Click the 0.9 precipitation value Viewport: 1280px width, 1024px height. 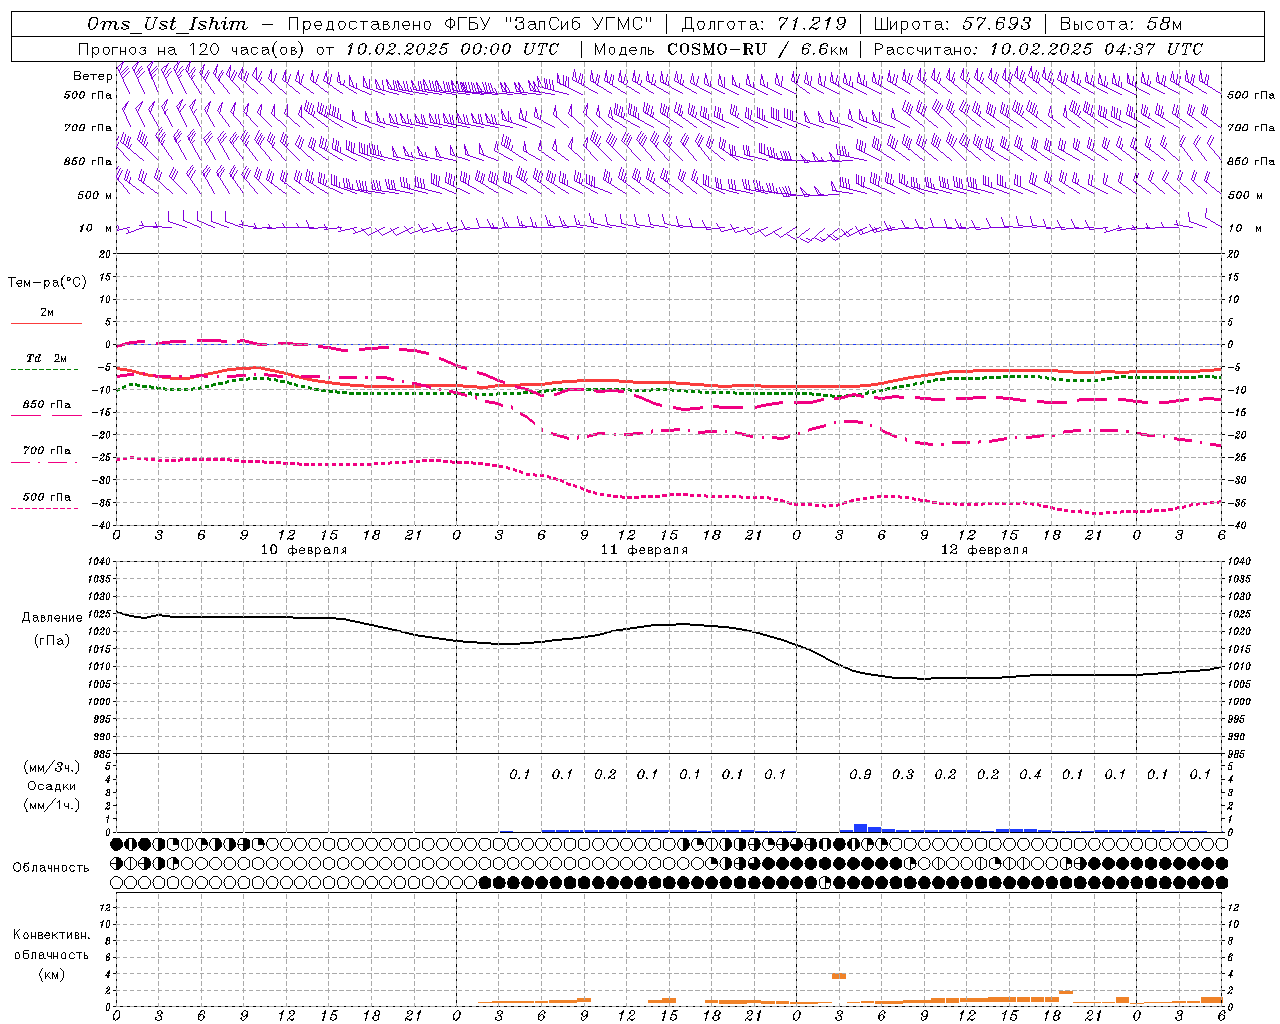[x=860, y=774]
